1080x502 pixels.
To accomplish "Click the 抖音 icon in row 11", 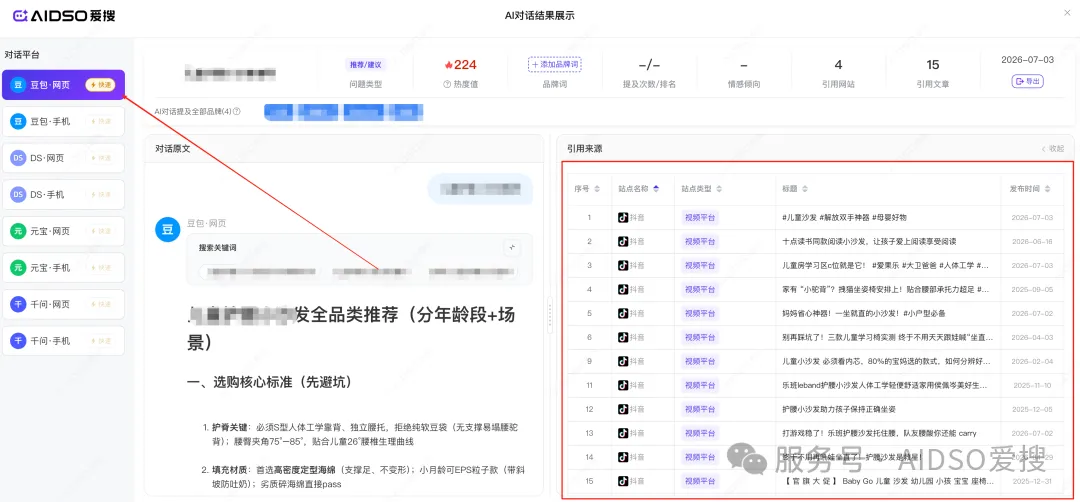I will point(623,385).
